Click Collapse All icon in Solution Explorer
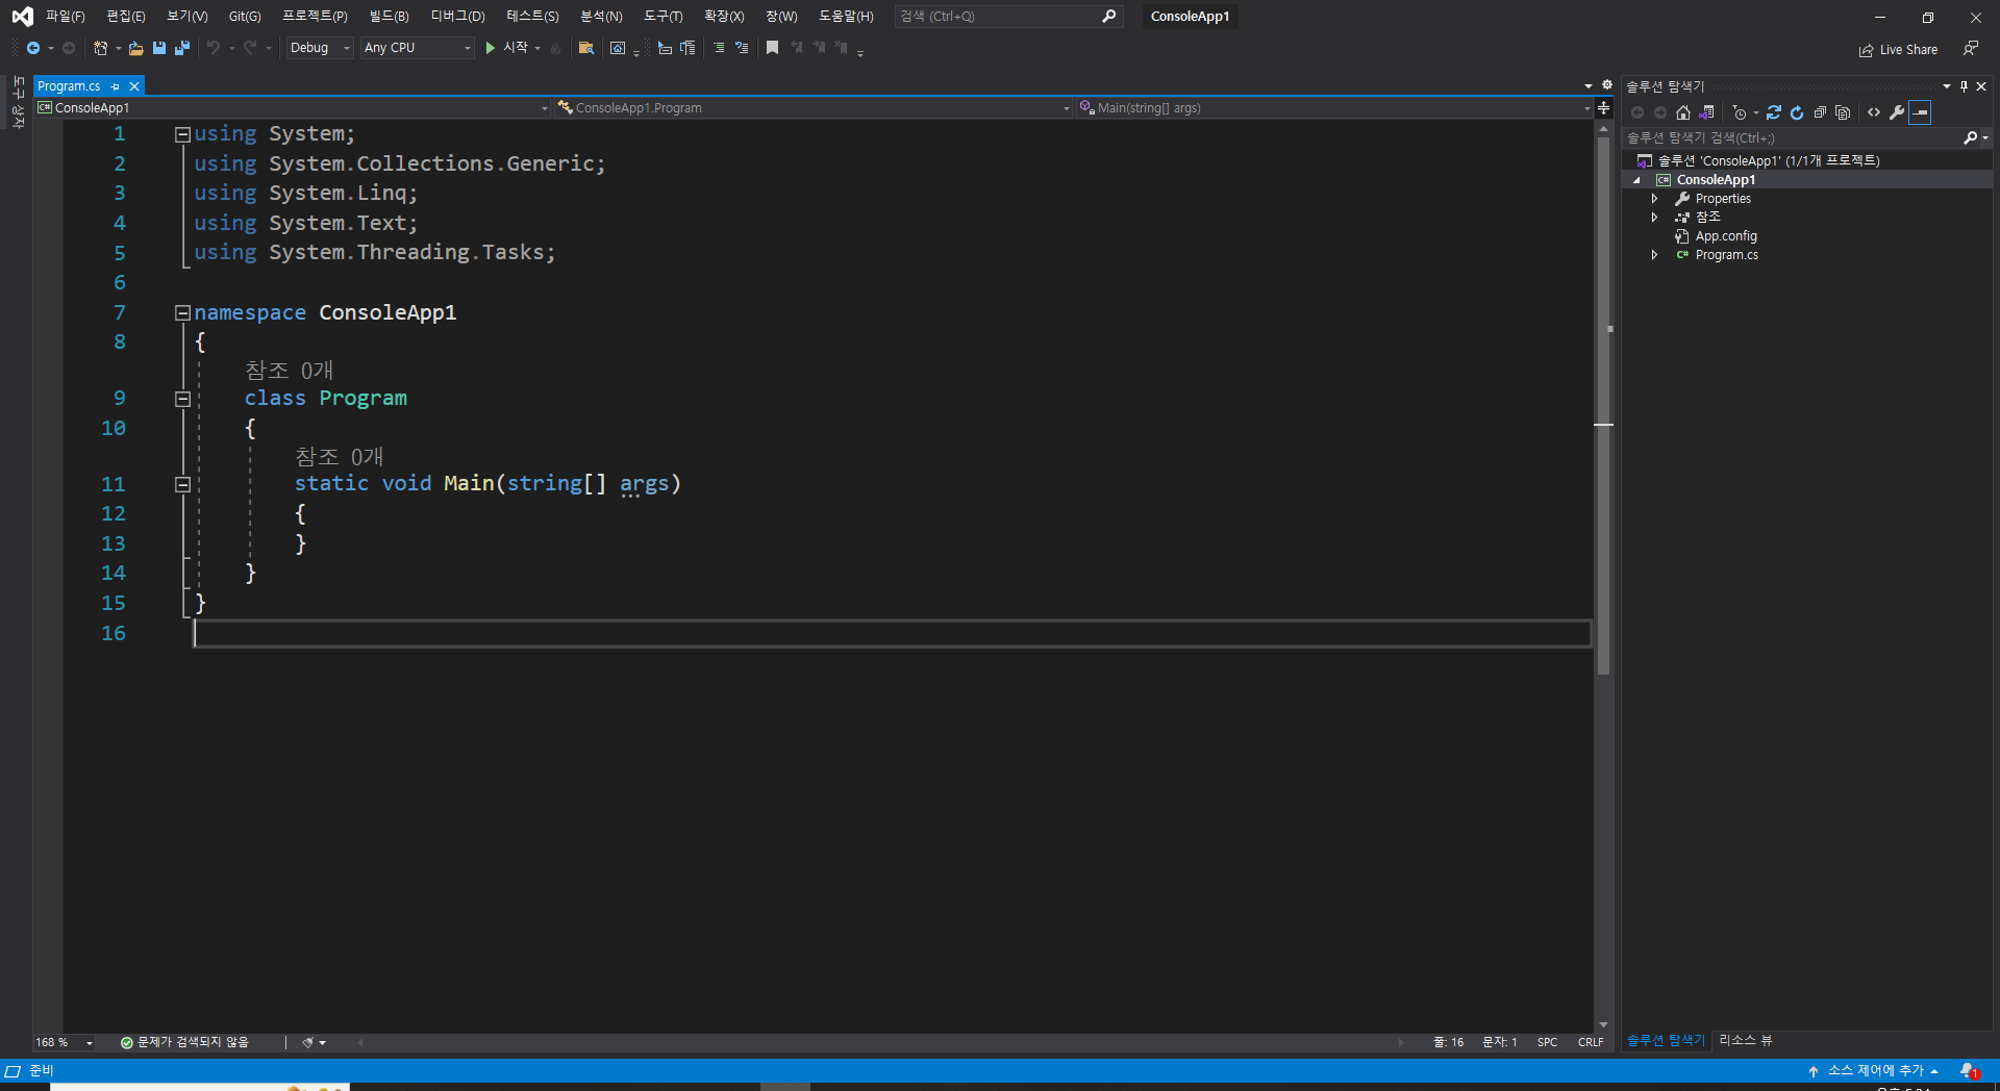 (1820, 113)
